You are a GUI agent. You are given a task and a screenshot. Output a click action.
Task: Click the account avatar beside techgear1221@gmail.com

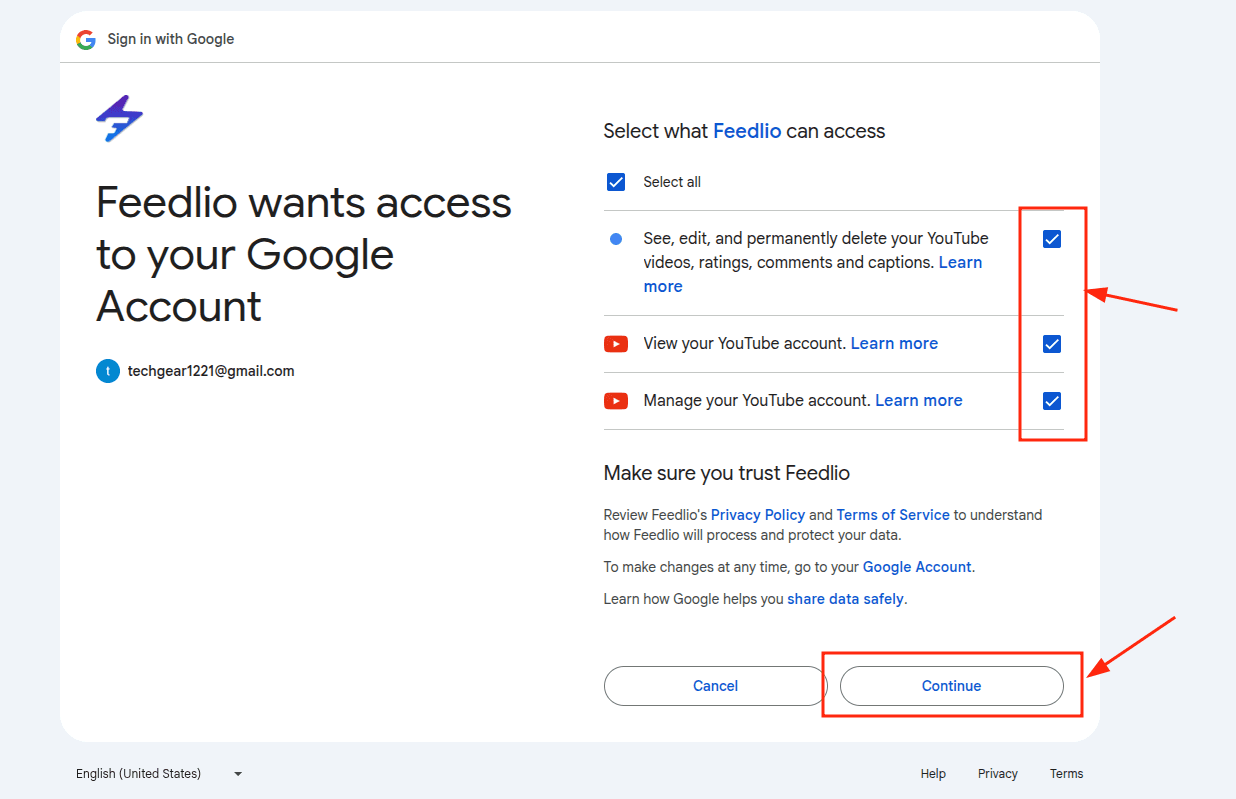[108, 371]
